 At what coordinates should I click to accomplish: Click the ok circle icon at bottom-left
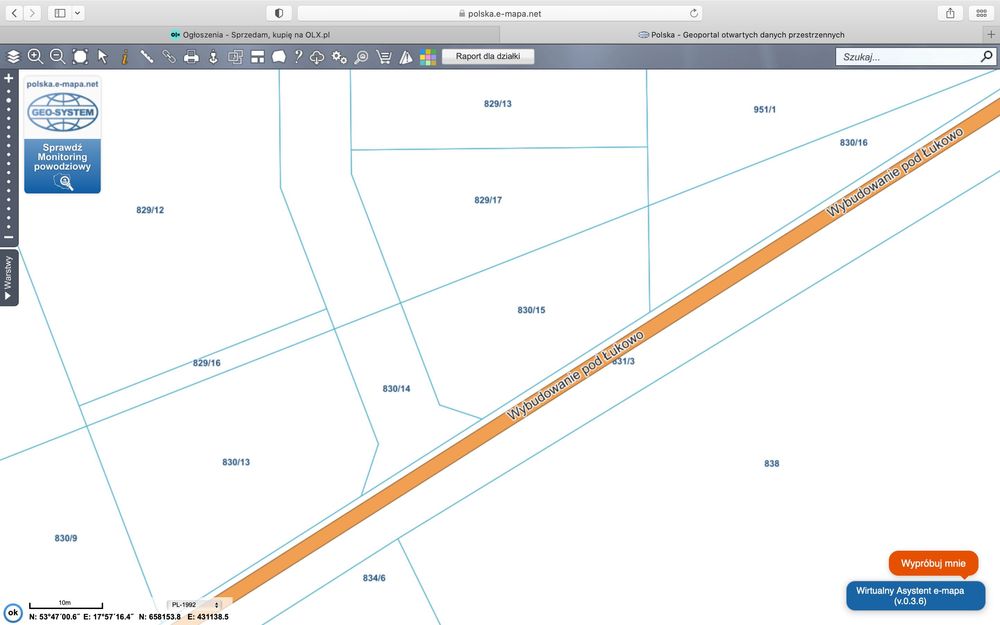13,613
